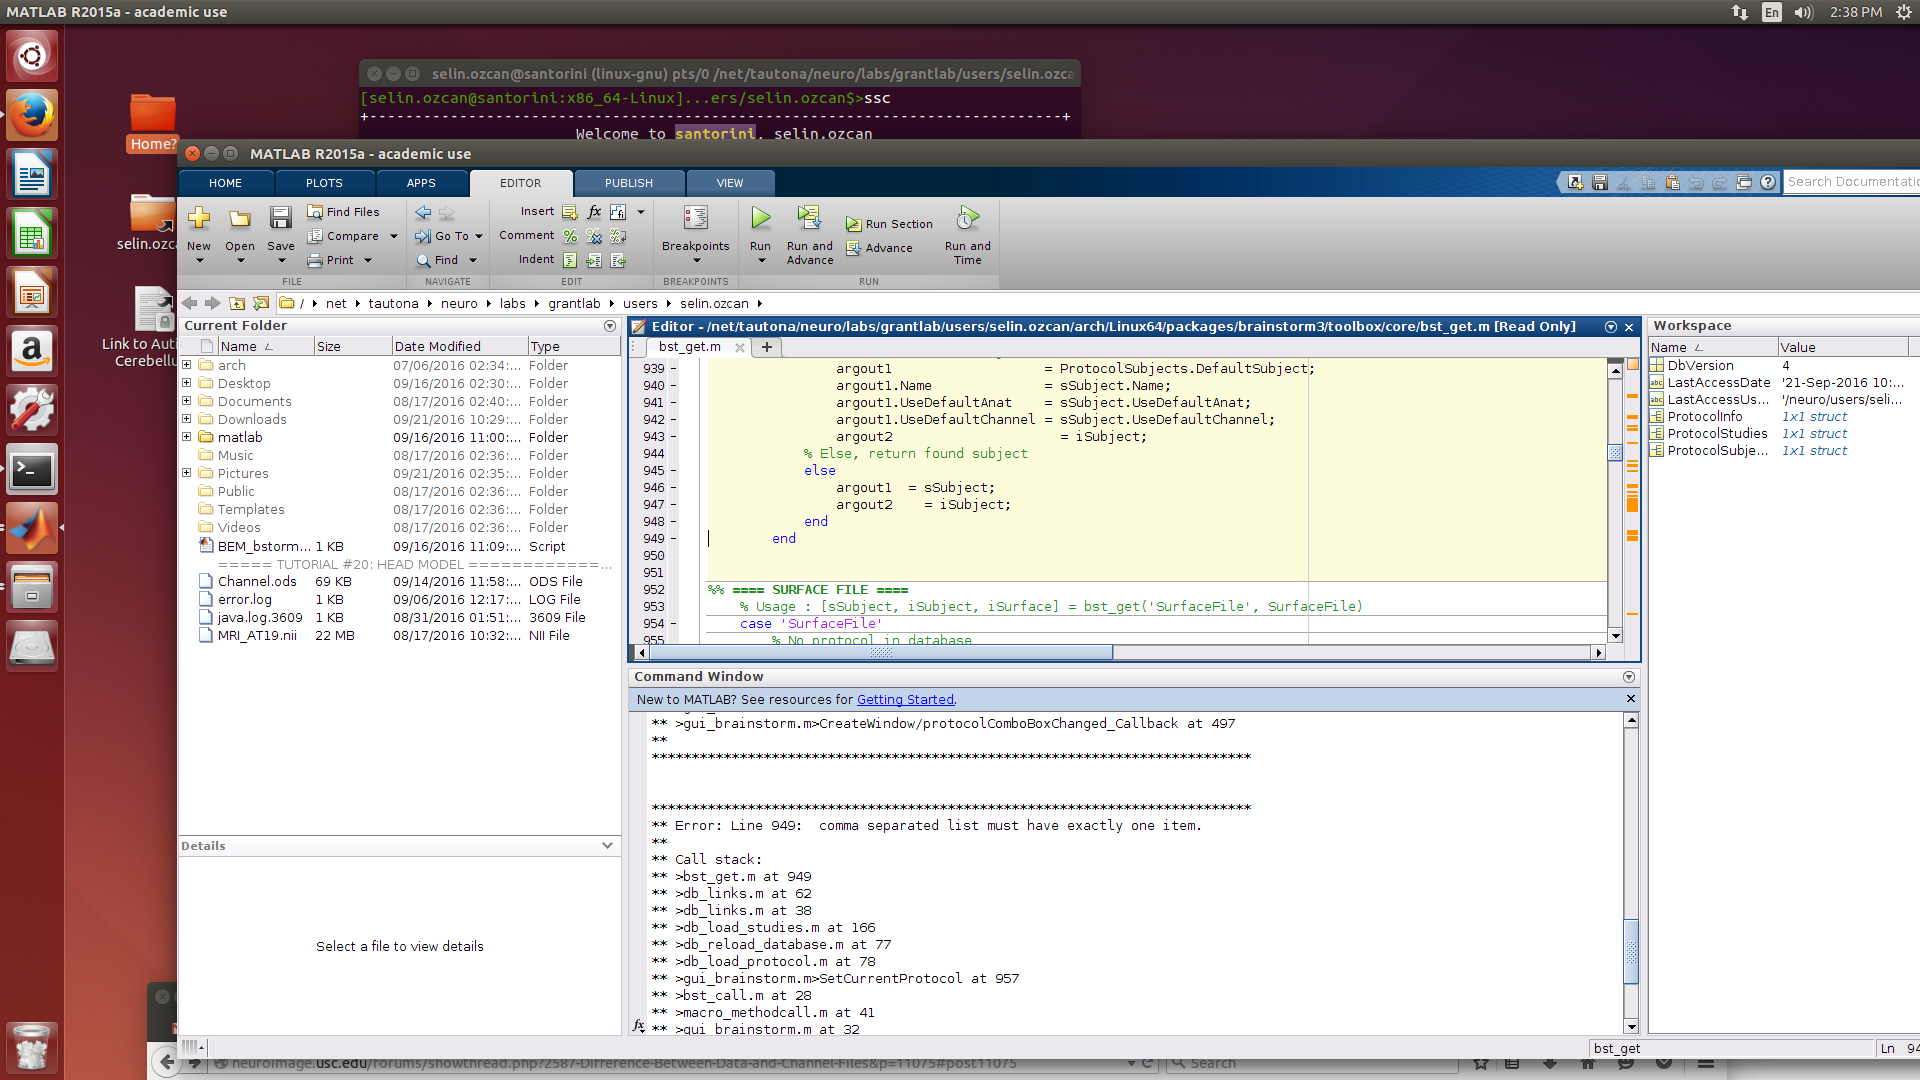Switch to the PLOTS tab
The image size is (1920, 1080).
click(324, 183)
